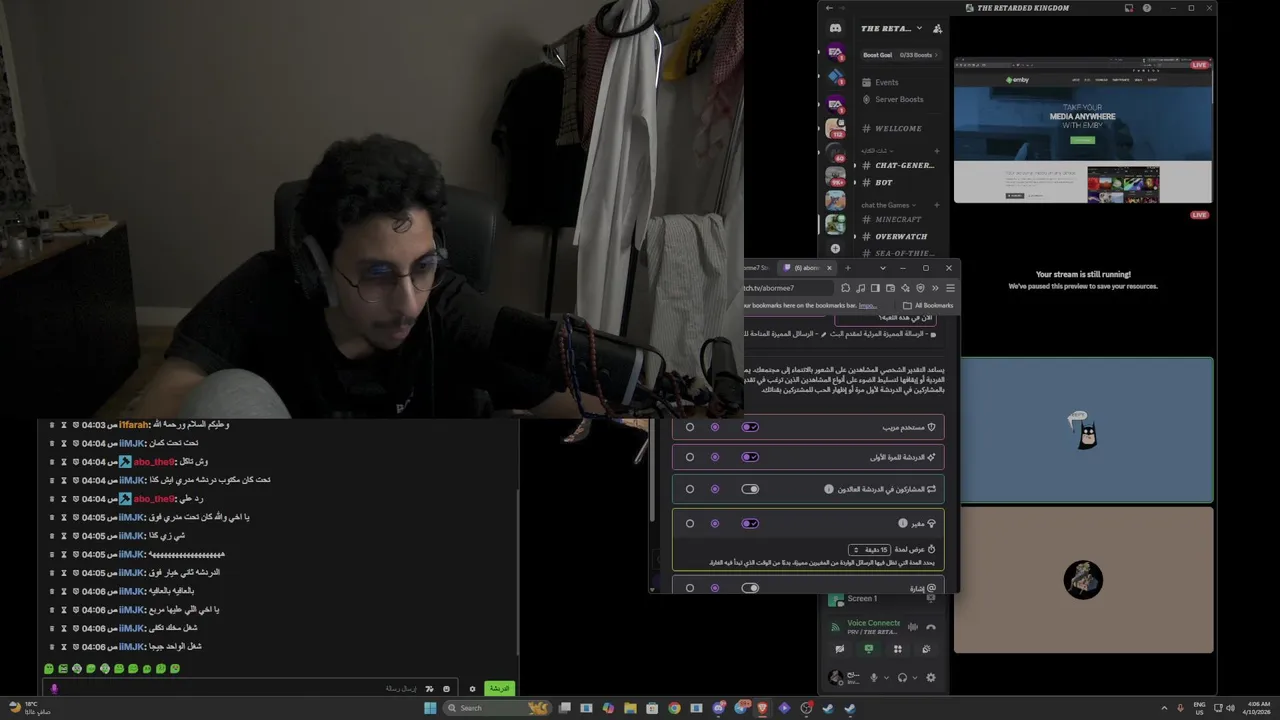Open Discord inbox icon in title bar
The height and width of the screenshot is (720, 1280).
(1129, 8)
